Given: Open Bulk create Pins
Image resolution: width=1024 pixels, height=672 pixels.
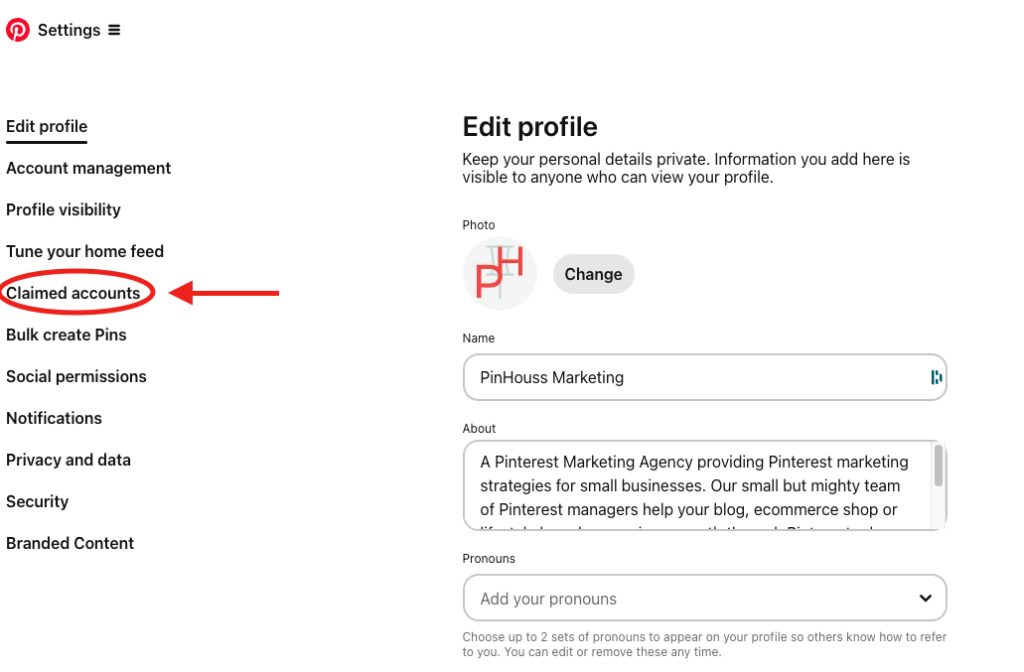Looking at the screenshot, I should click(x=66, y=335).
